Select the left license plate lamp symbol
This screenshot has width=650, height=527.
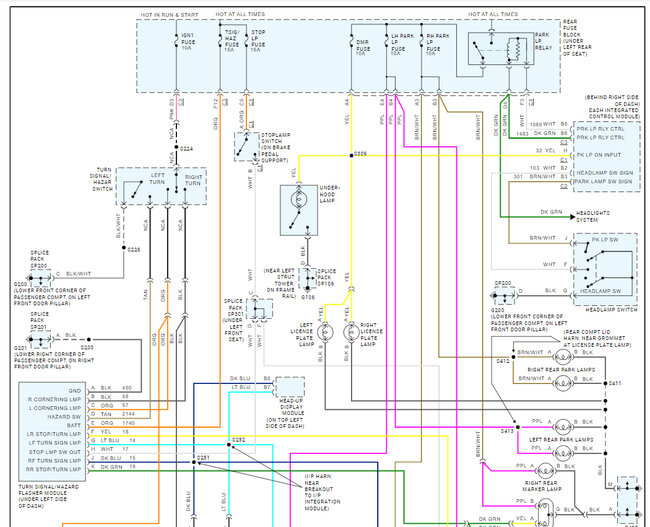[325, 332]
